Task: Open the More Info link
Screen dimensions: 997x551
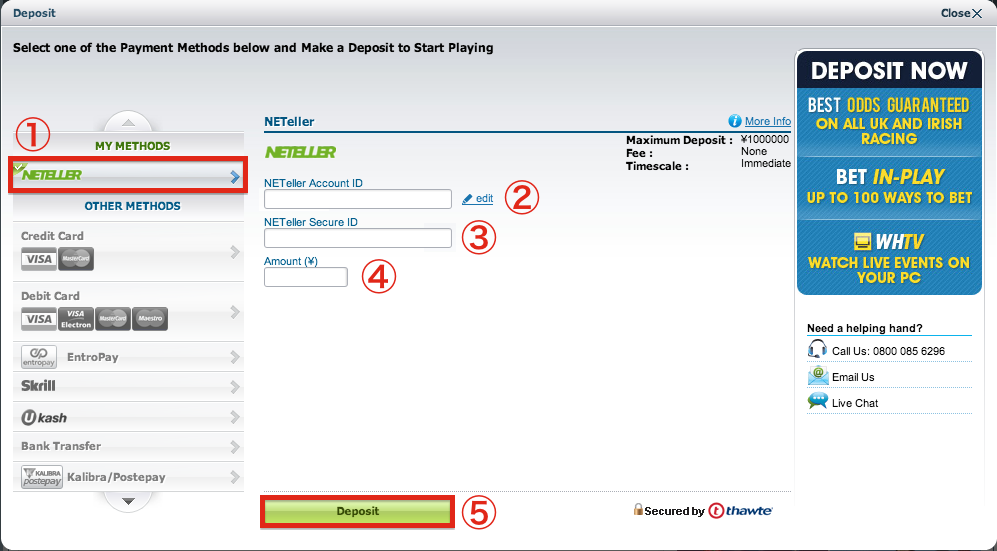Action: tap(767, 121)
